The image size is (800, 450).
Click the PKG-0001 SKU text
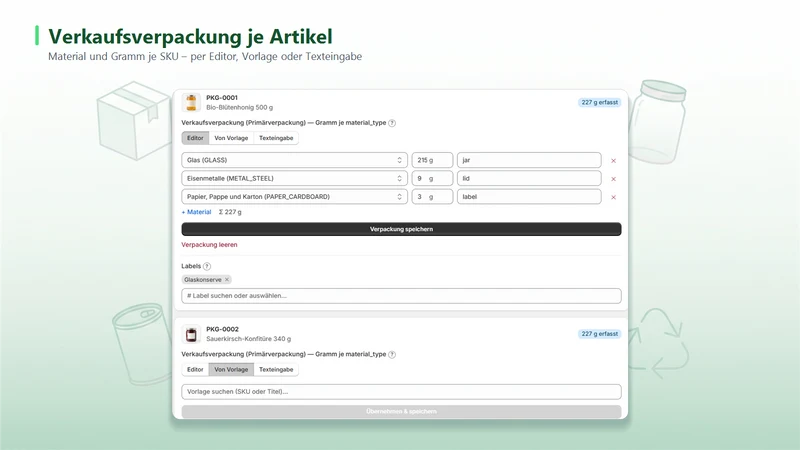point(222,98)
